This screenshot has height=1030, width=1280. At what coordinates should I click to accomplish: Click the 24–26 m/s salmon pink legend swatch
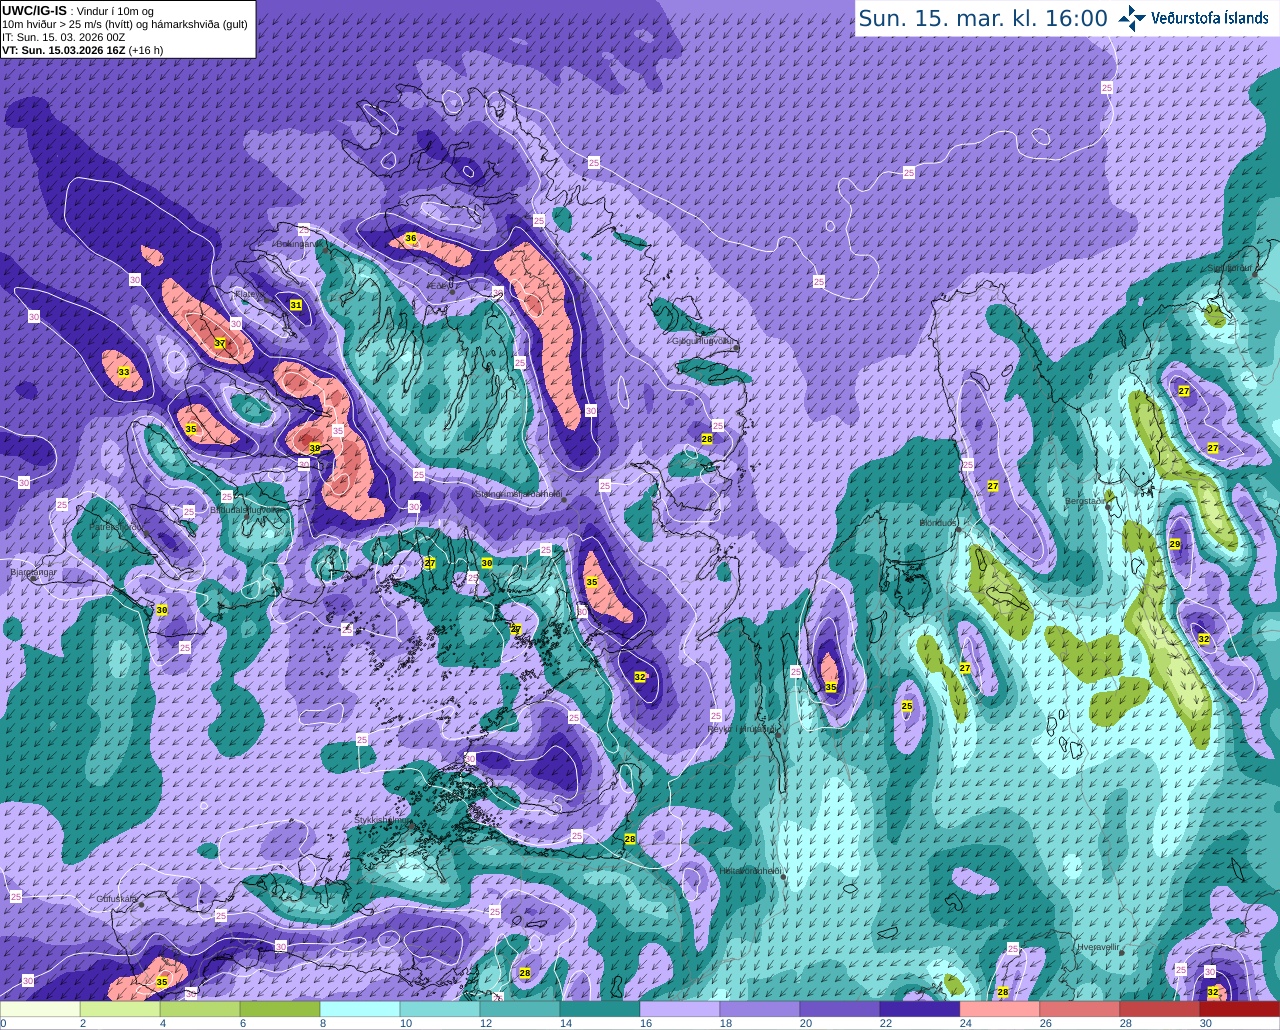point(1000,1009)
